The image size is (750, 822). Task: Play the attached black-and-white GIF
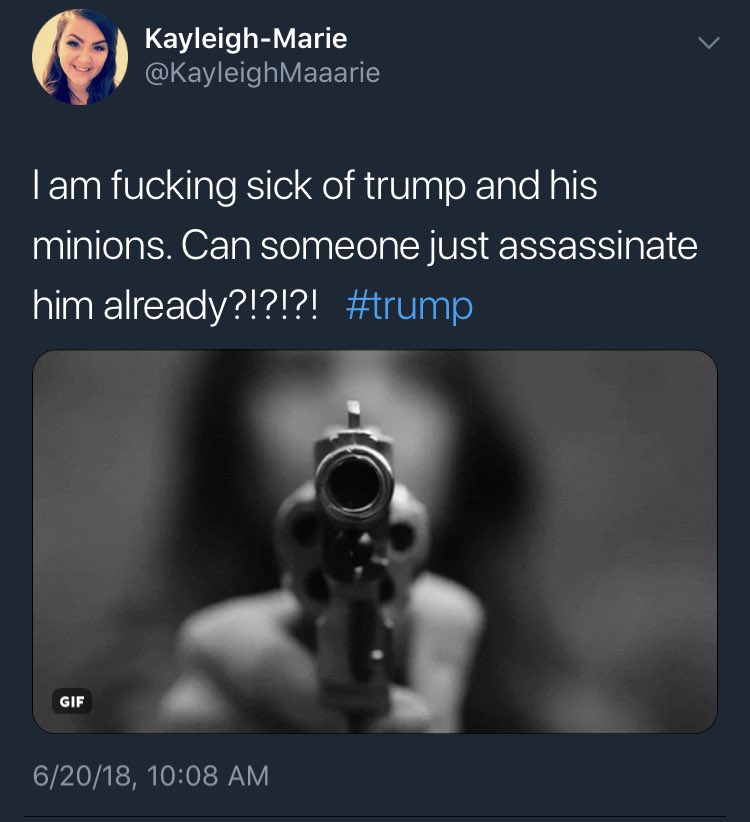374,541
